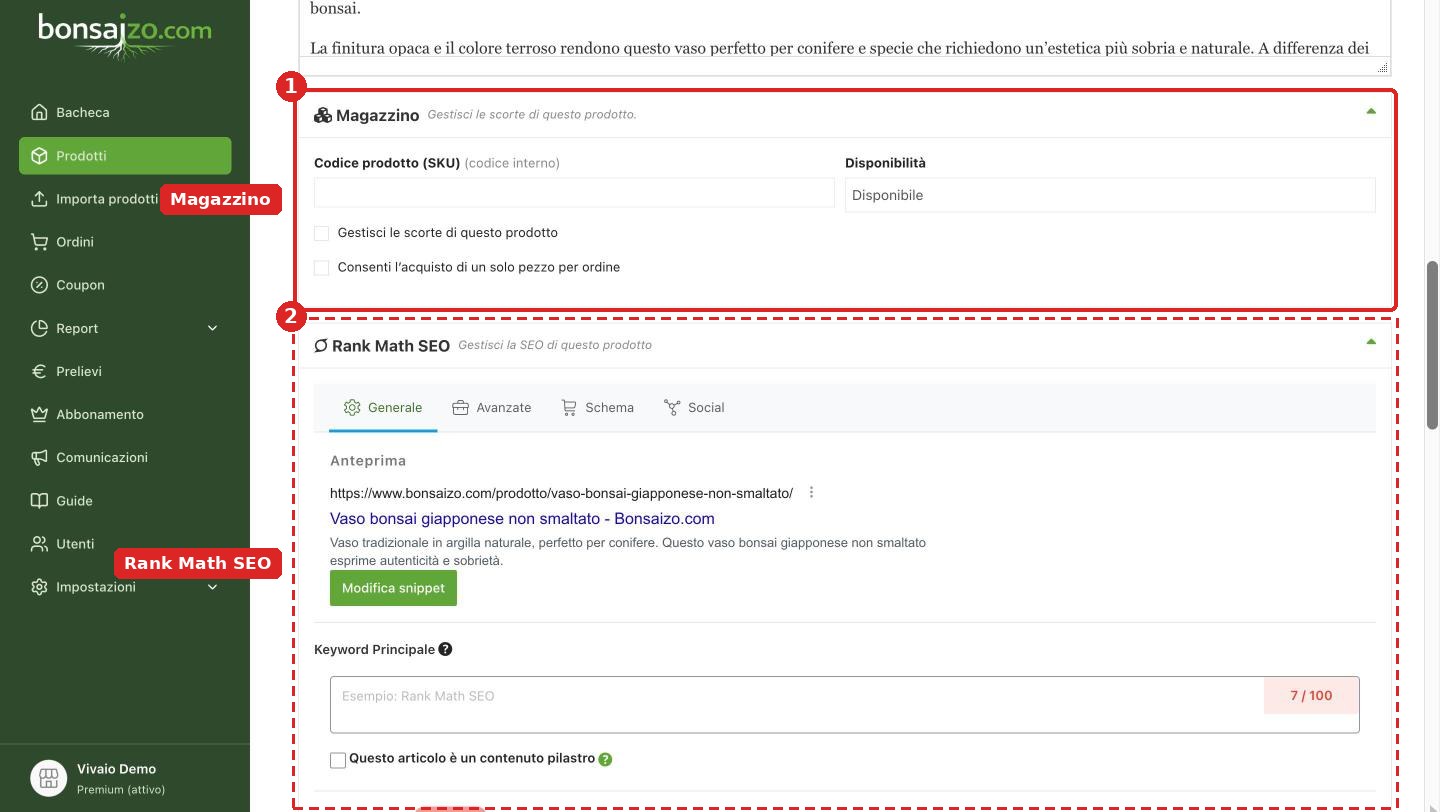The width and height of the screenshot is (1440, 812).
Task: Click the page vertical scrollbar thumb
Action: tap(1432, 345)
